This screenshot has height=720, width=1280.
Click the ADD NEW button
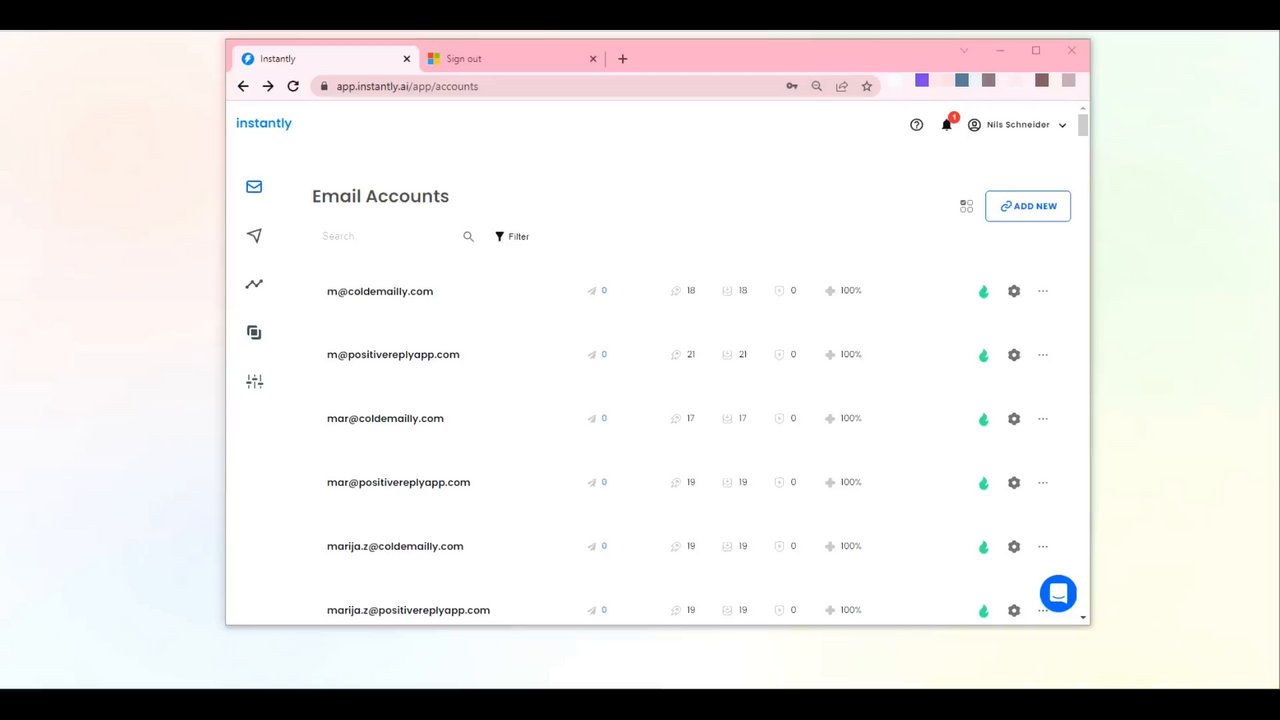point(1028,206)
